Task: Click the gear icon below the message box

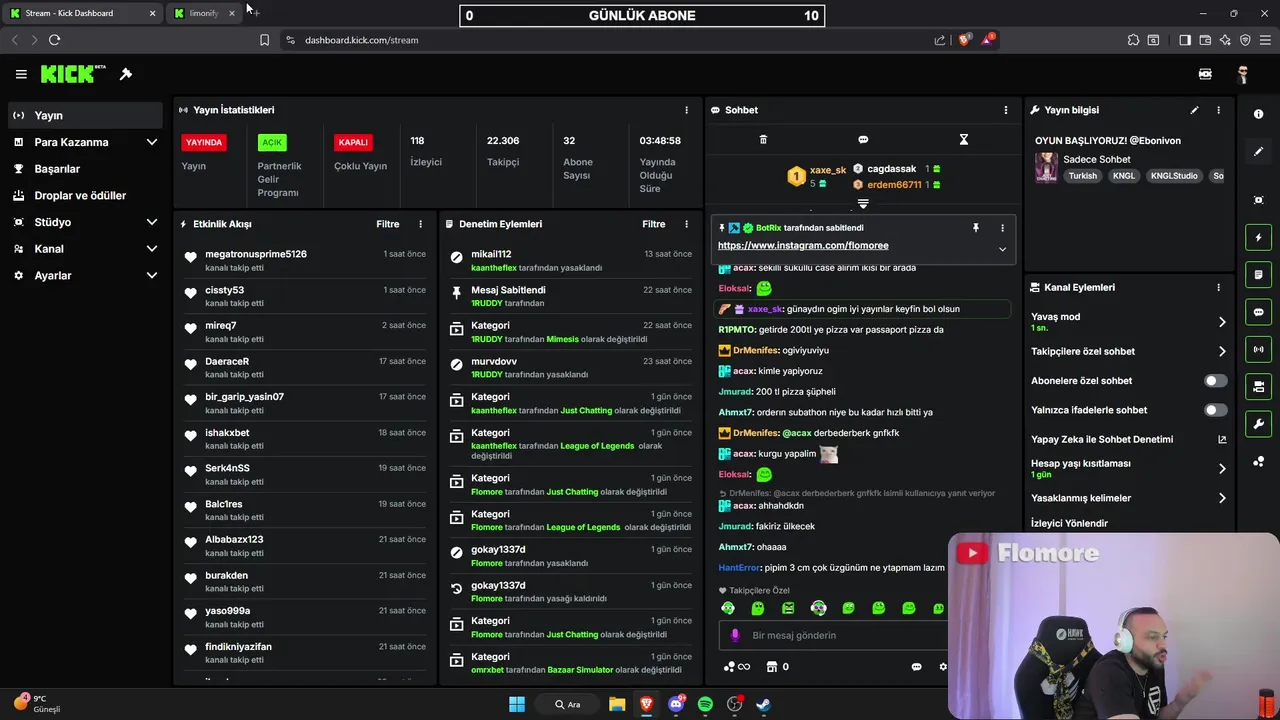Action: [942, 667]
